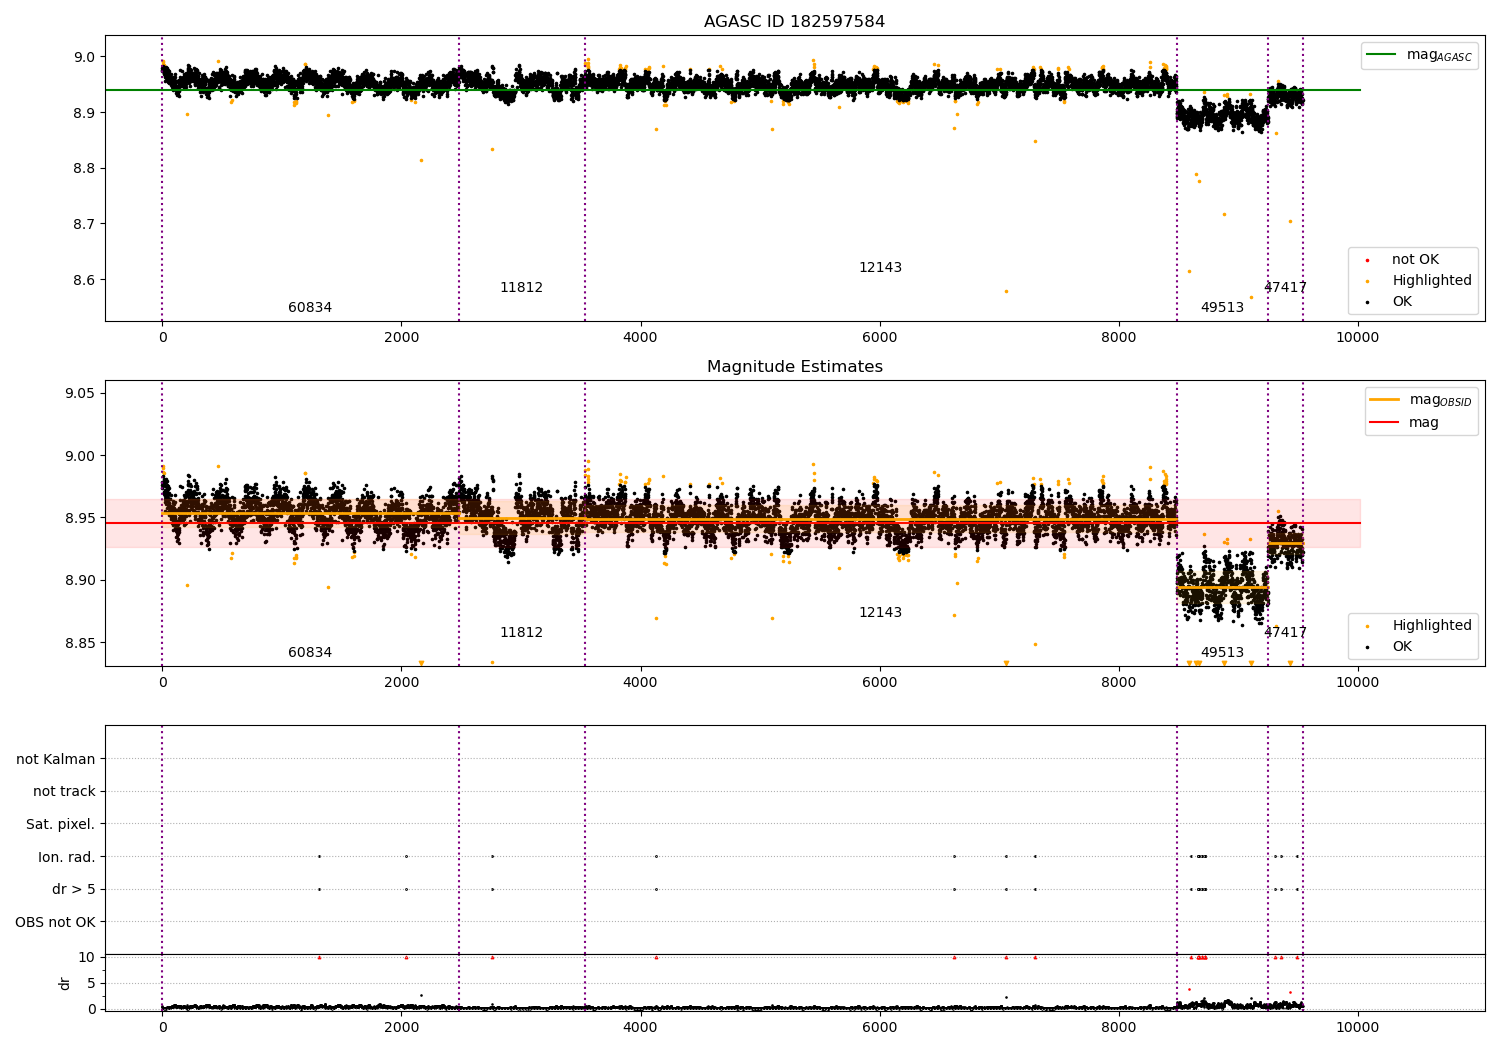1500x1050 pixels.
Task: Click the "8.90" y-axis tick label
Action: [x=80, y=581]
